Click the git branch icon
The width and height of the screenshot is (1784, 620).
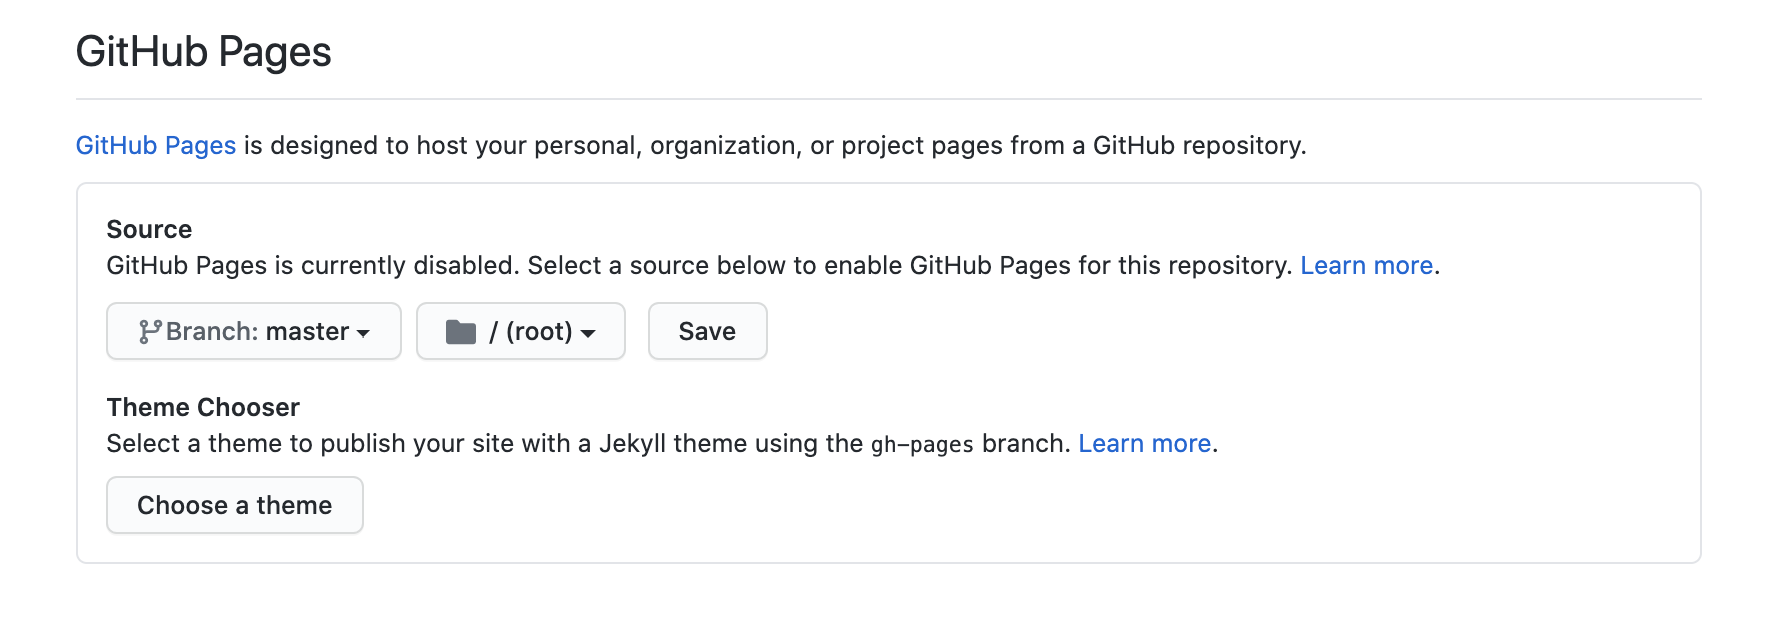(150, 332)
